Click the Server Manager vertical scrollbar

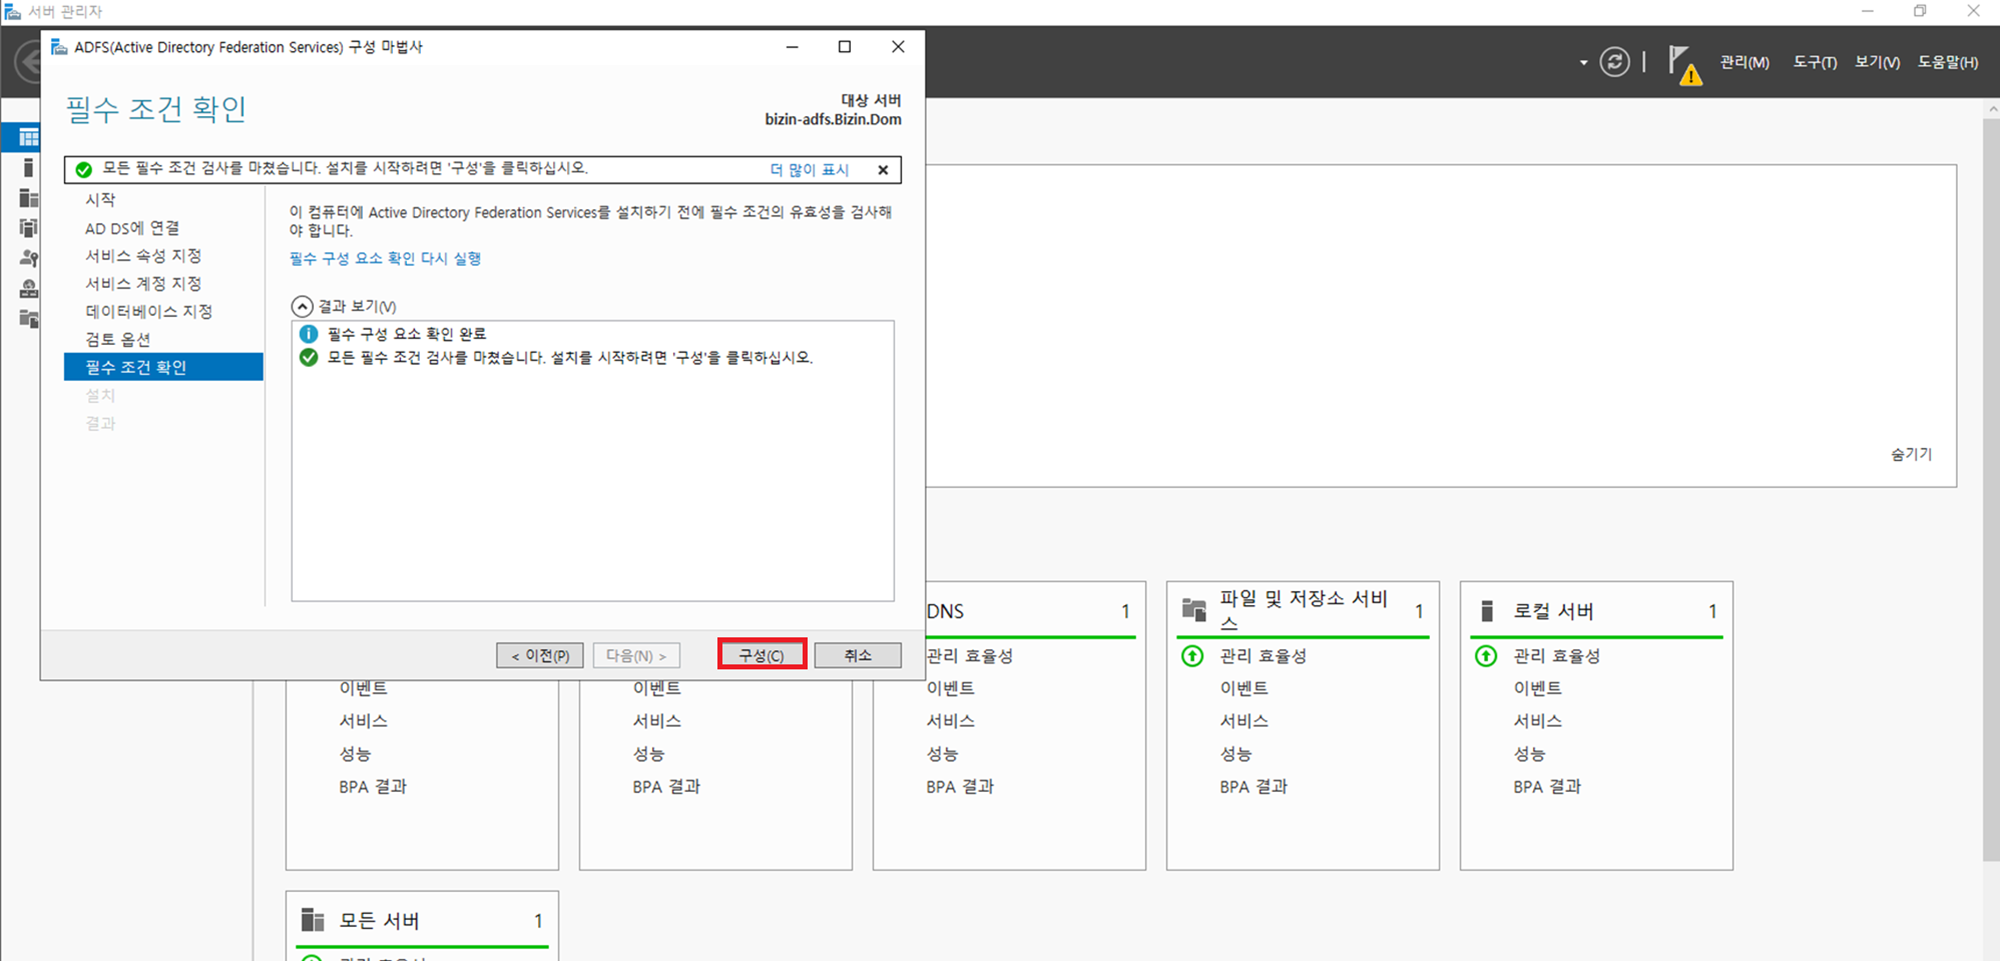(1991, 488)
